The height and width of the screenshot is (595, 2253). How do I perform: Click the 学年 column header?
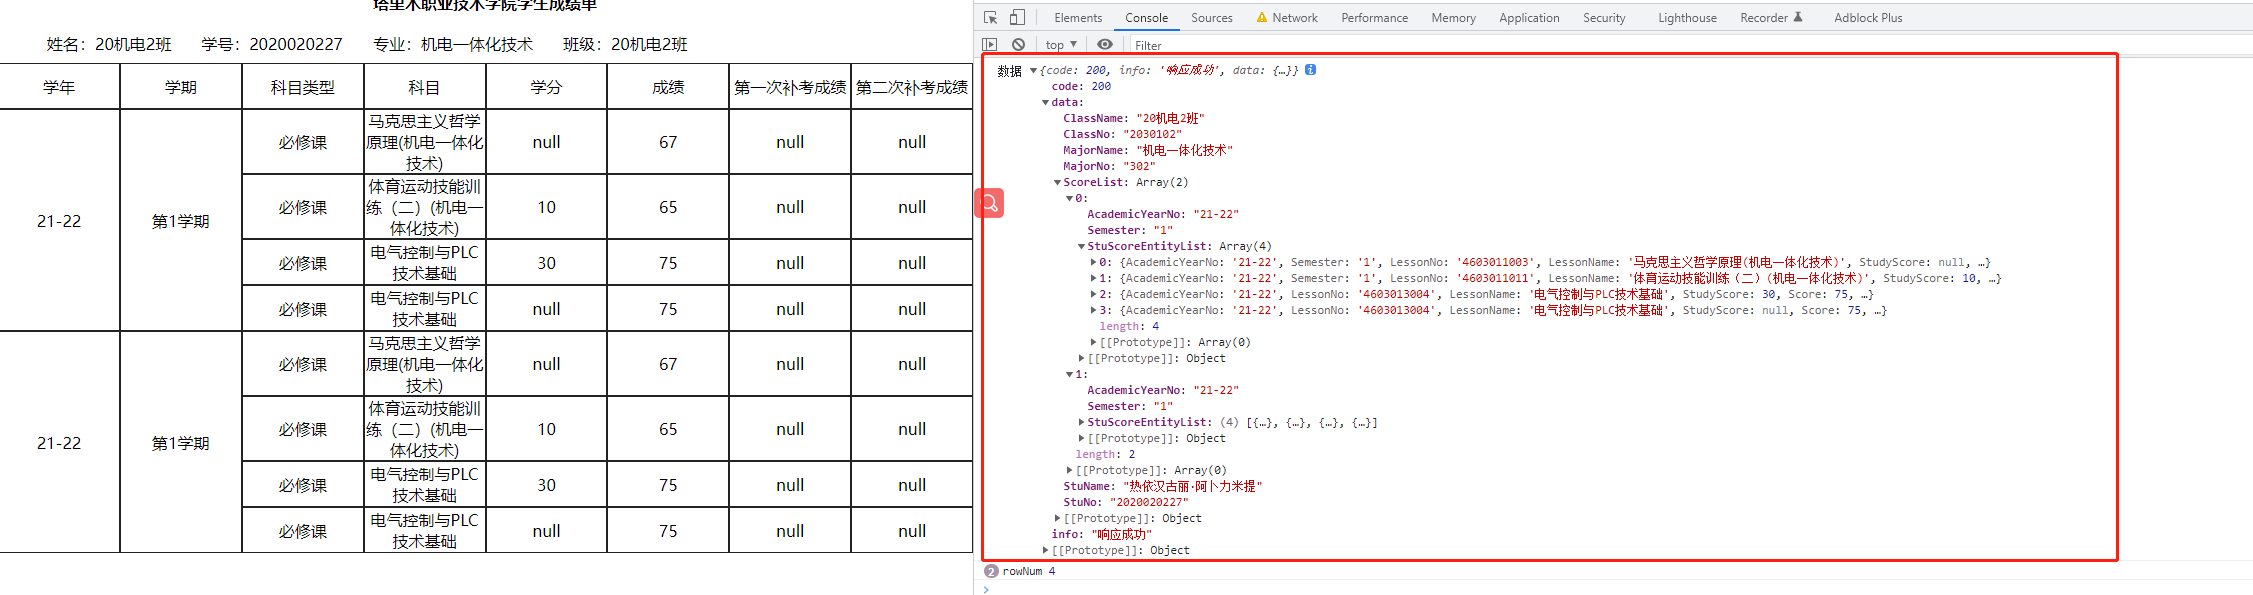tap(59, 87)
